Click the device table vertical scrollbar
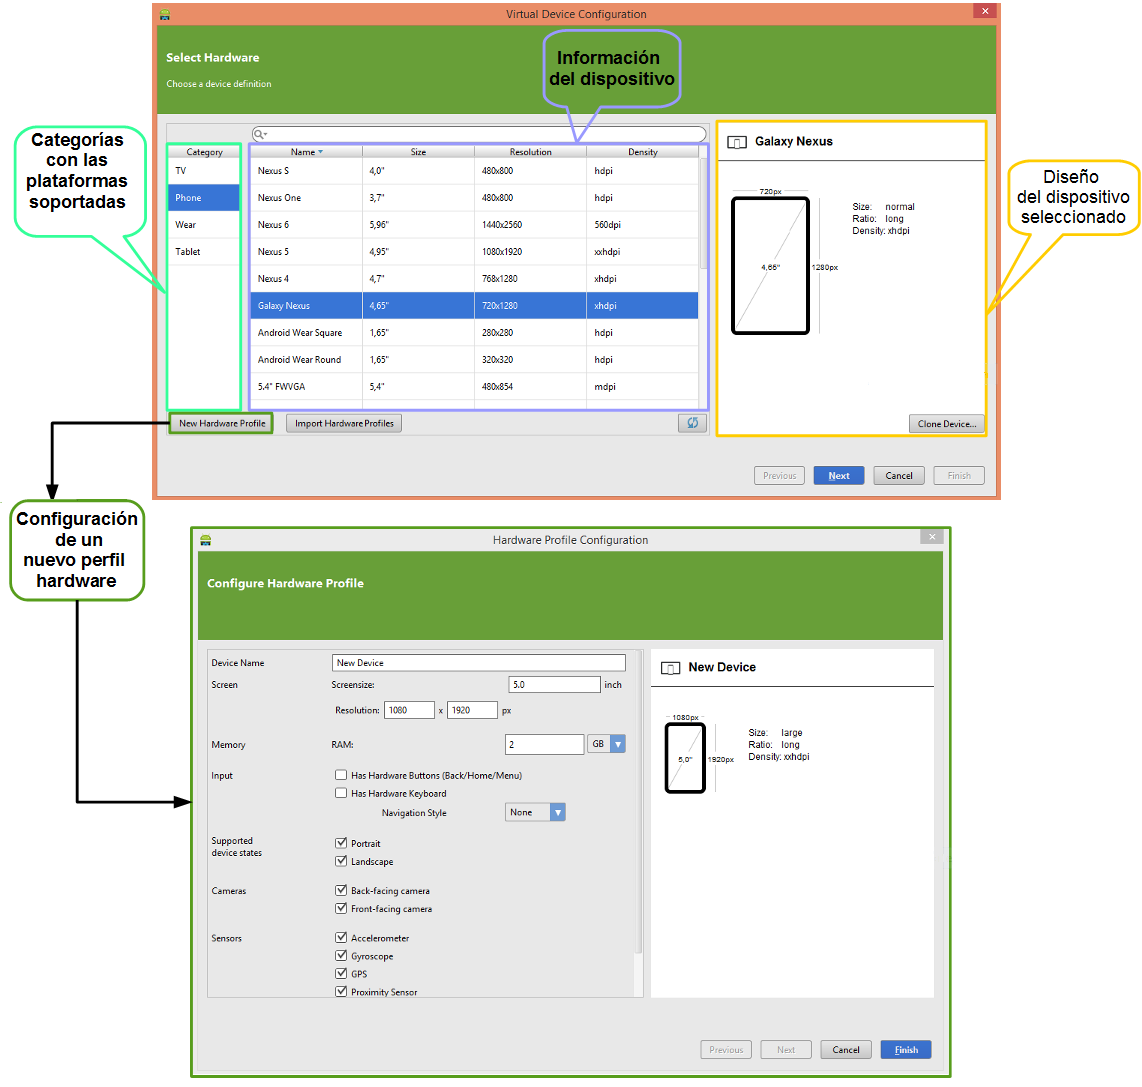1142x1087 pixels. 703,213
